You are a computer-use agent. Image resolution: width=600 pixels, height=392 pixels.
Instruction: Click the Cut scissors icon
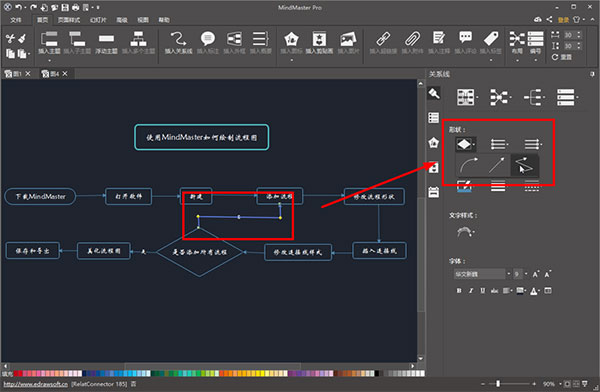click(10, 38)
